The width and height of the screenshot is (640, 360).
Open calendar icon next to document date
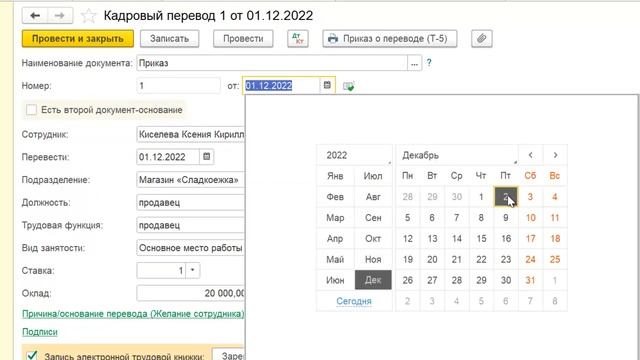[327, 85]
